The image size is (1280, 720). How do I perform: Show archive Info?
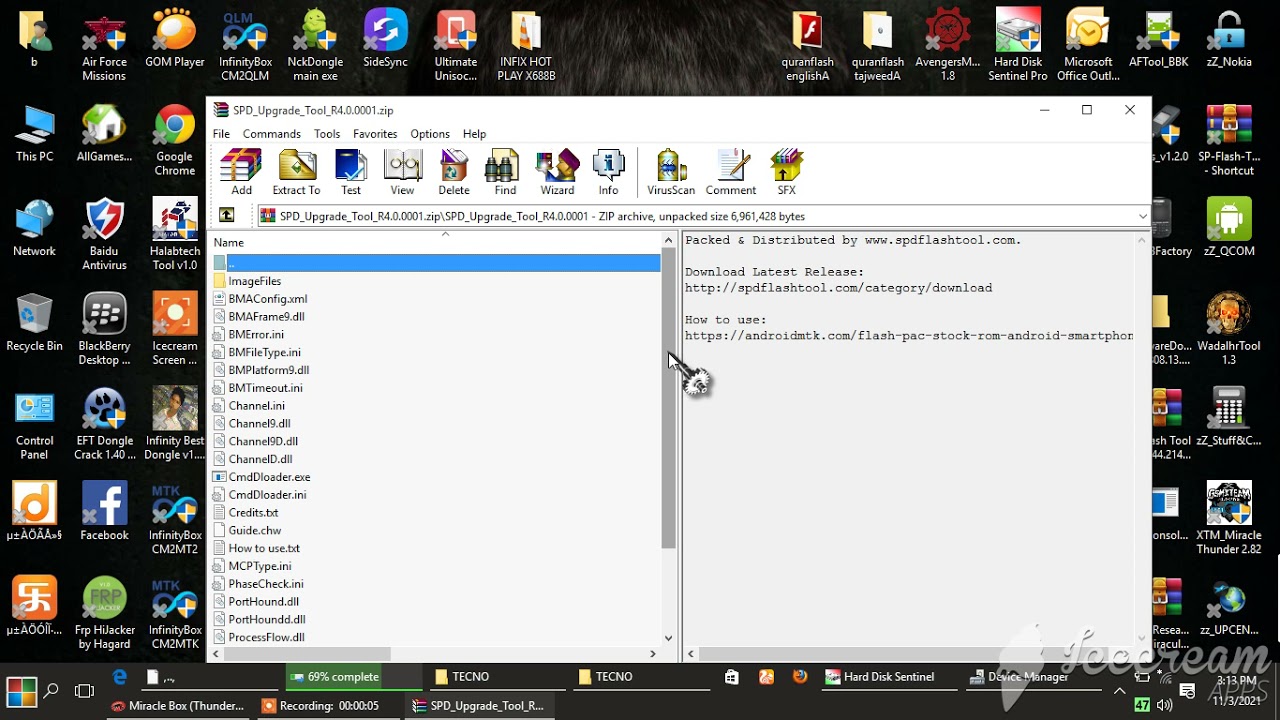[608, 172]
